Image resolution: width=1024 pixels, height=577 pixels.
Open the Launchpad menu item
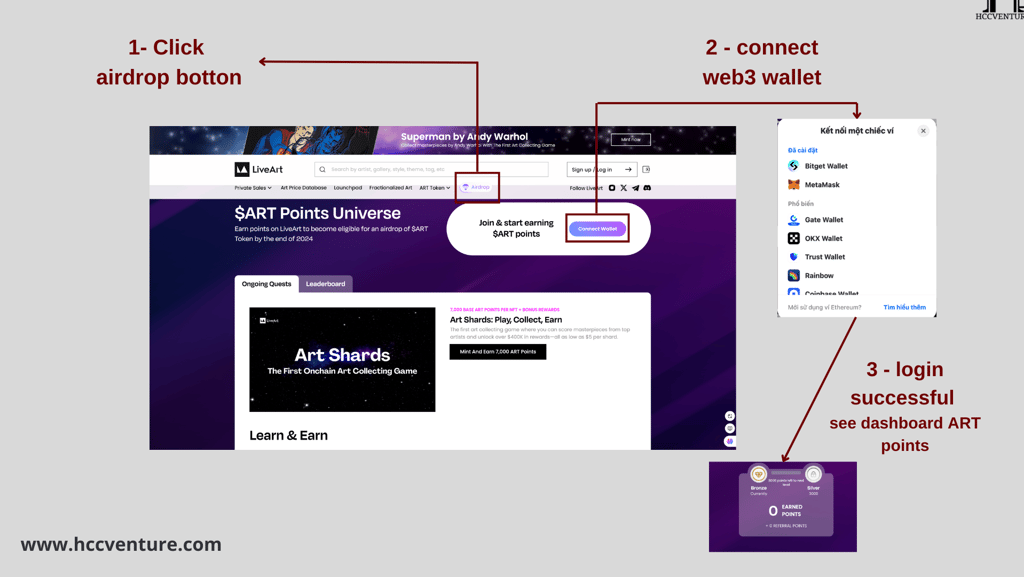click(347, 188)
